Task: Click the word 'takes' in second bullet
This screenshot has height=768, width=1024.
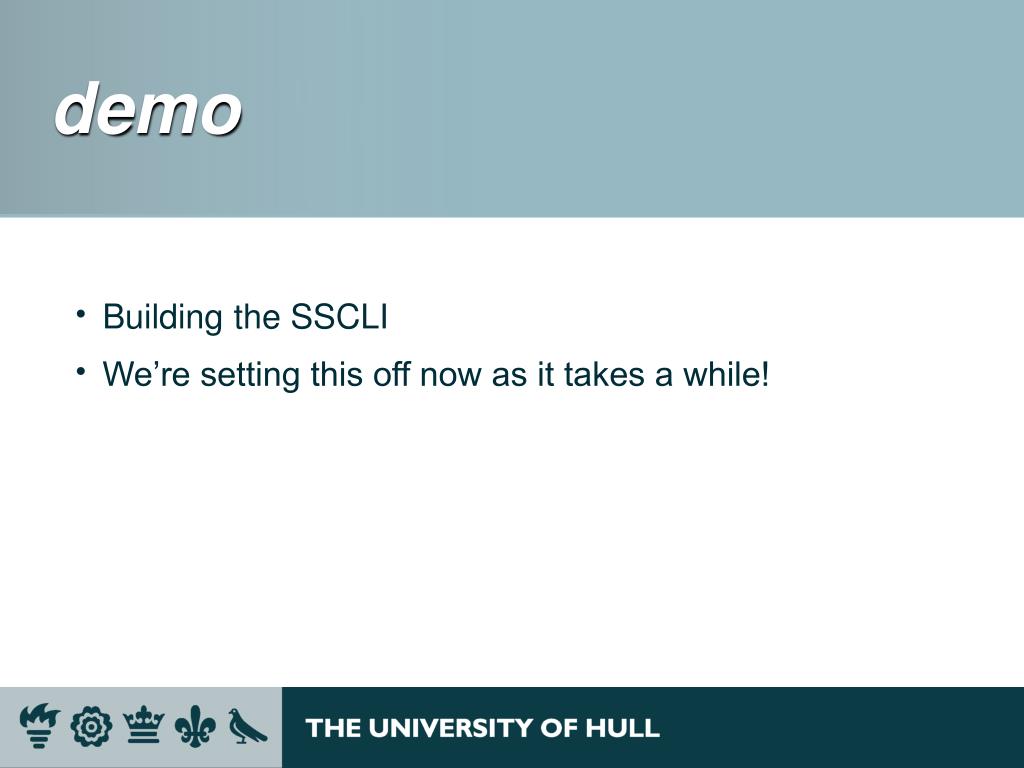Action: (x=604, y=374)
